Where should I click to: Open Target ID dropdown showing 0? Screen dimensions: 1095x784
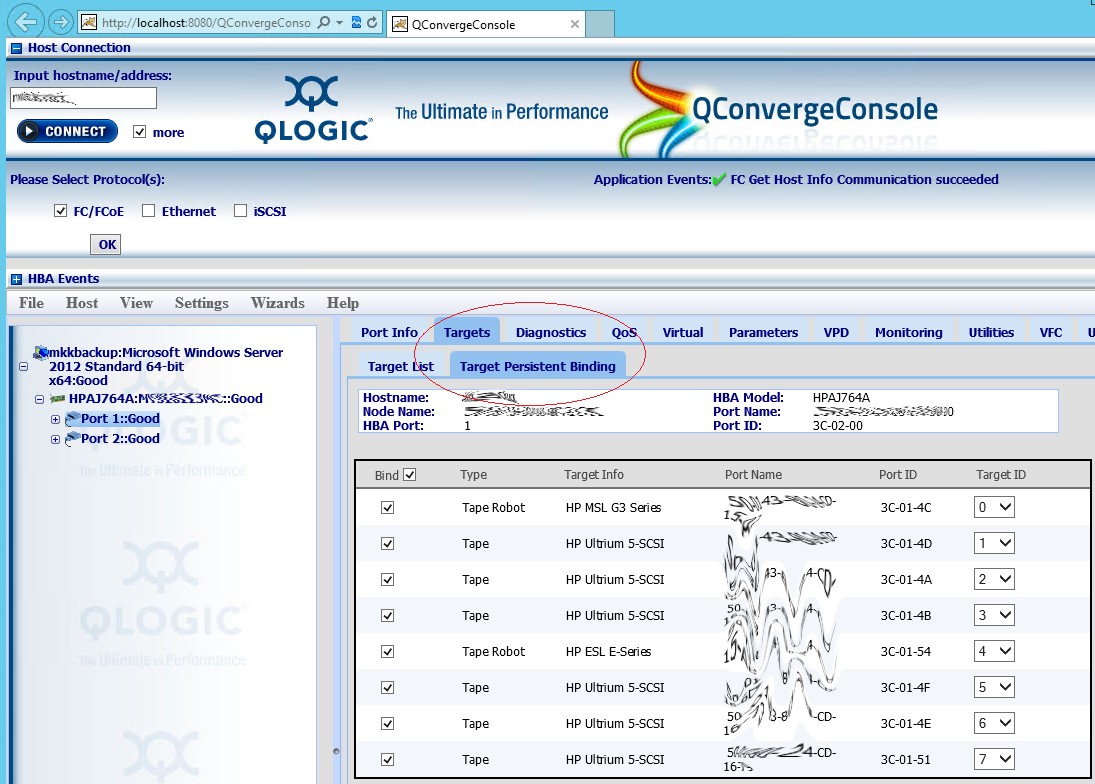coord(994,508)
